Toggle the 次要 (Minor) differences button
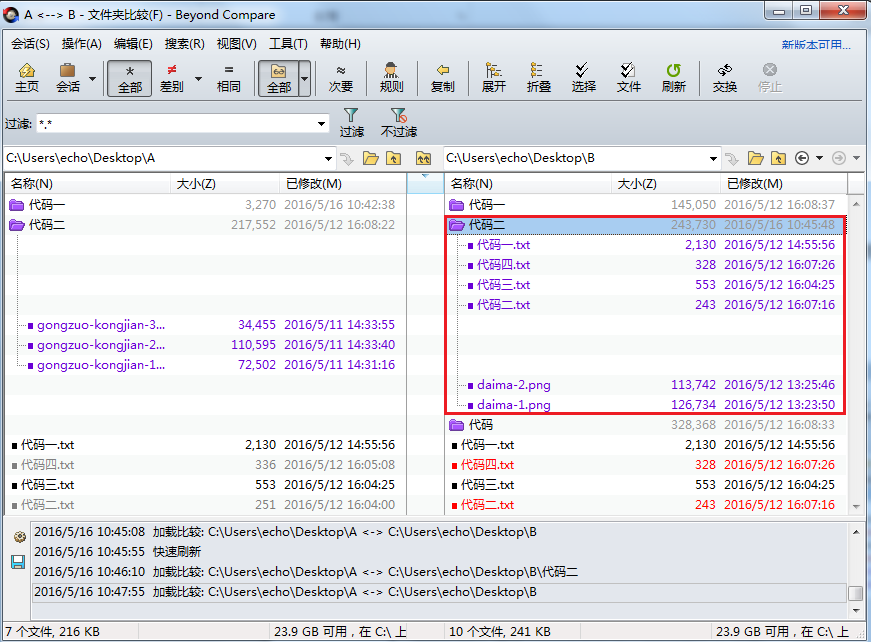The height and width of the screenshot is (642, 871). click(x=341, y=77)
